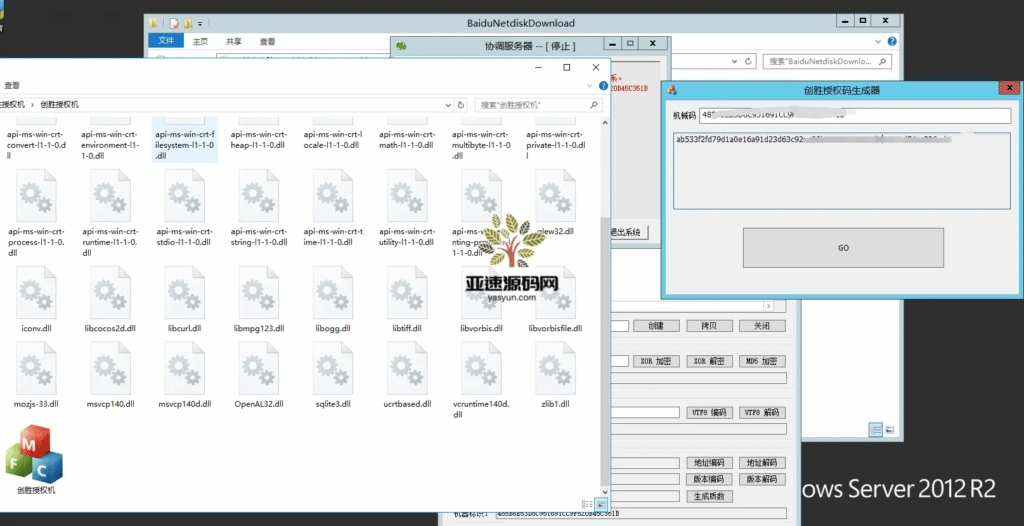This screenshot has width=1024, height=526.
Task: Open the quick access toolbar customize dropdown
Action: coord(199,23)
